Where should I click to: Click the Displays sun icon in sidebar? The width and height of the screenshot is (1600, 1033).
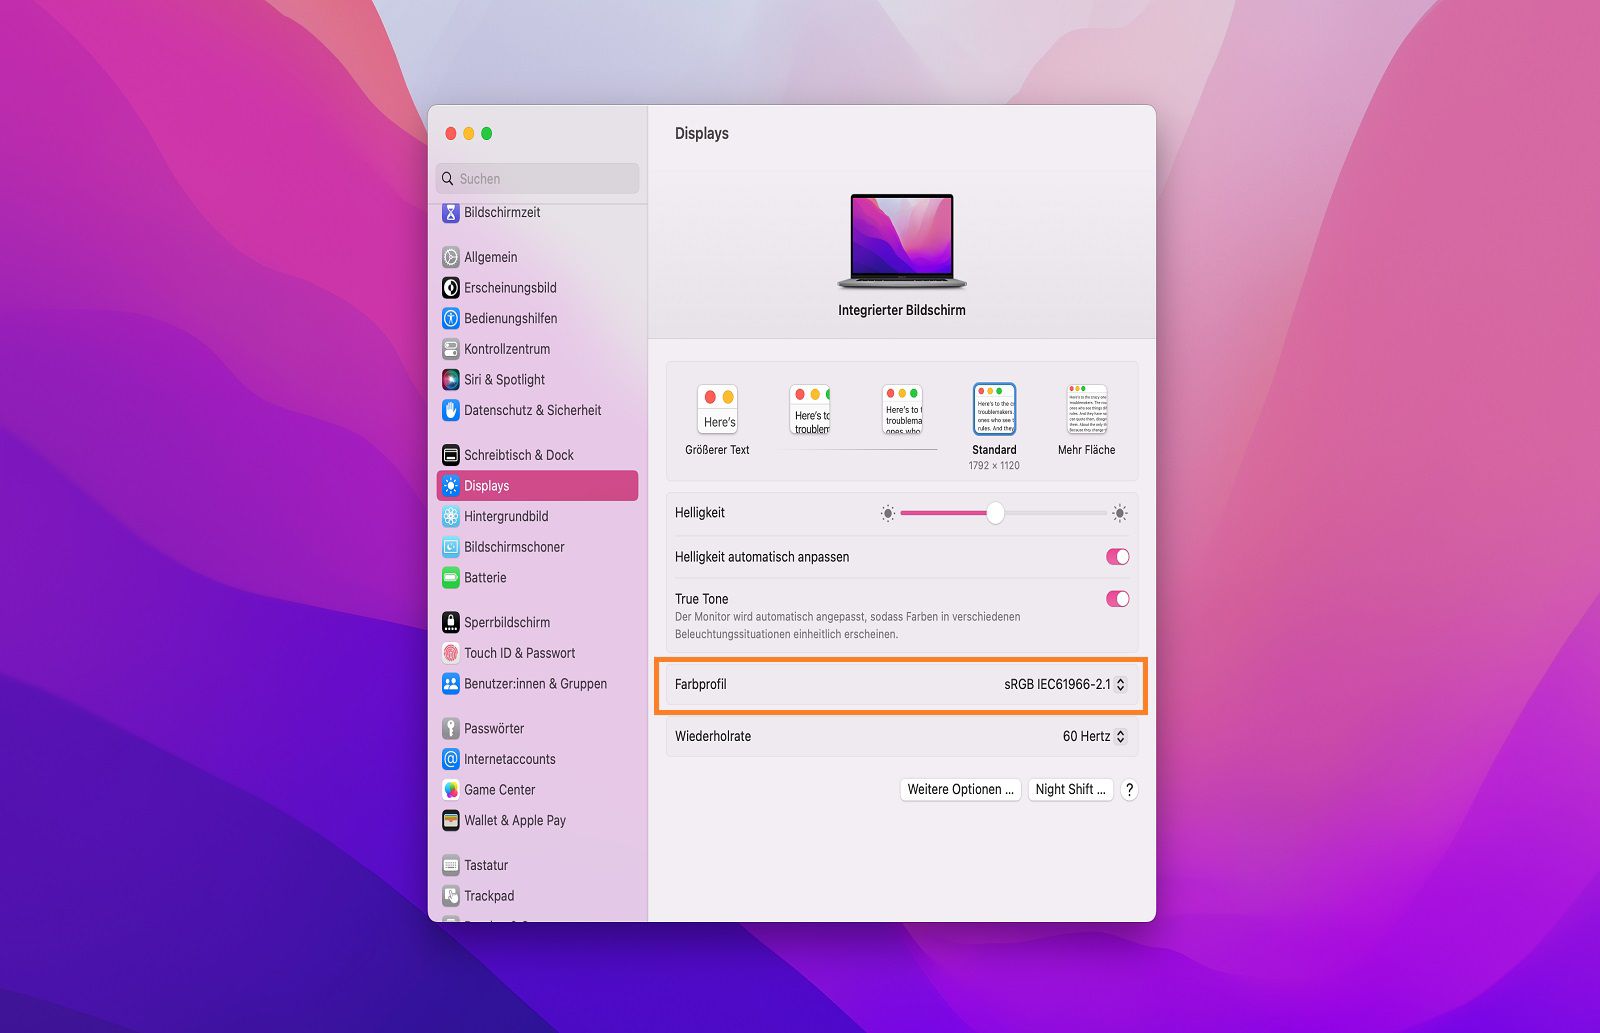pyautogui.click(x=451, y=486)
